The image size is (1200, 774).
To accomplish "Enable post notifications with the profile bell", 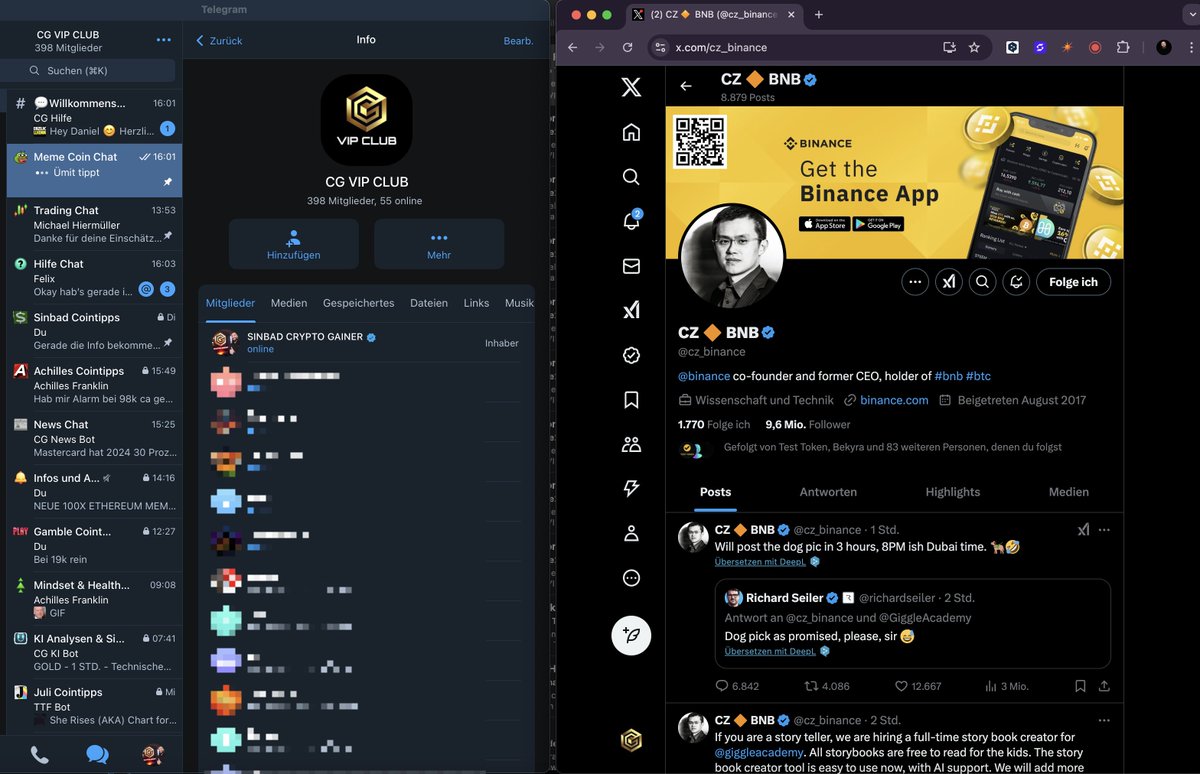I will point(1016,281).
